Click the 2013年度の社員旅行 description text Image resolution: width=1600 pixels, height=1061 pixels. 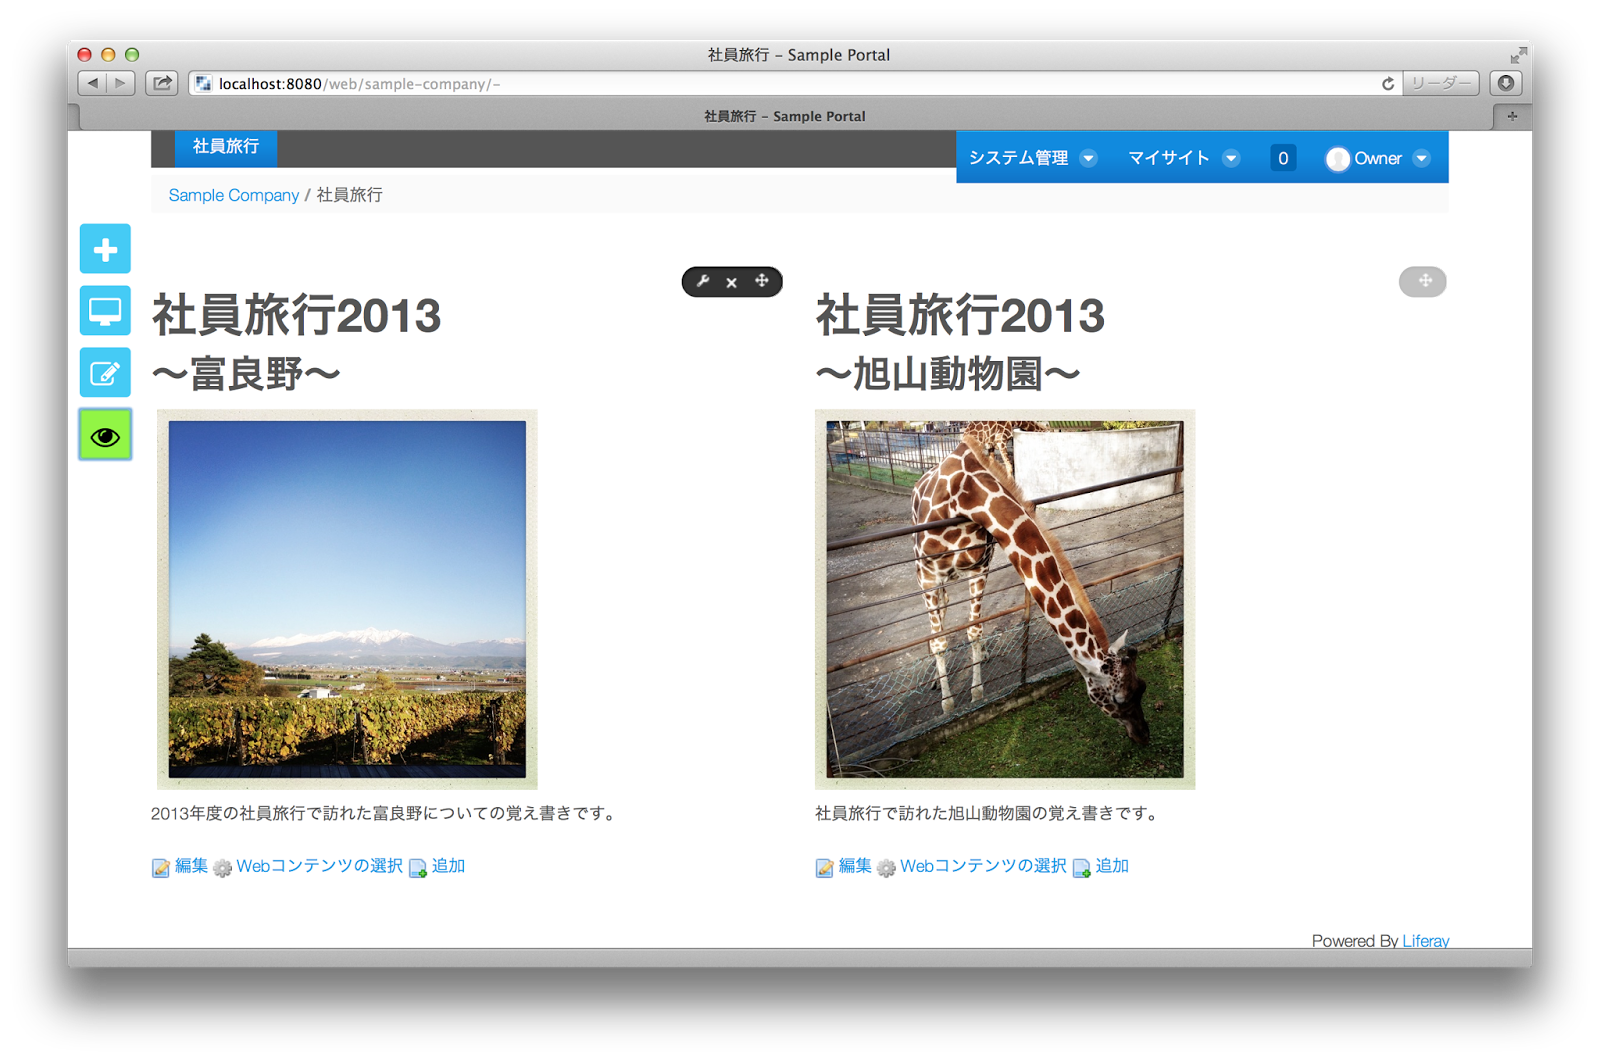point(385,814)
